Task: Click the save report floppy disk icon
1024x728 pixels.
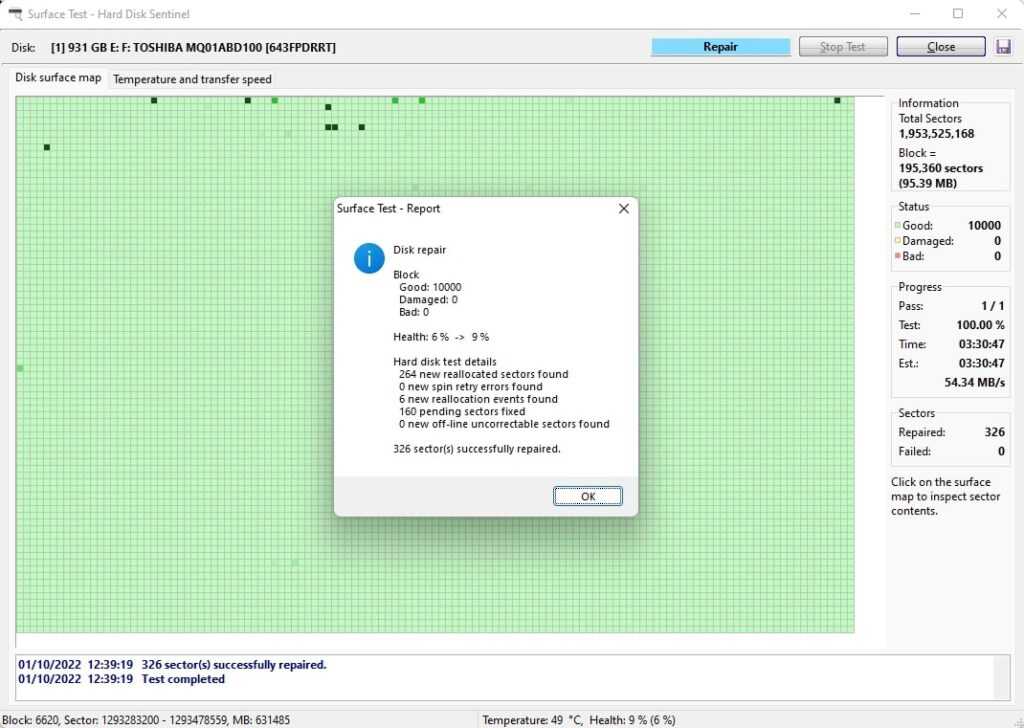Action: coord(1003,46)
